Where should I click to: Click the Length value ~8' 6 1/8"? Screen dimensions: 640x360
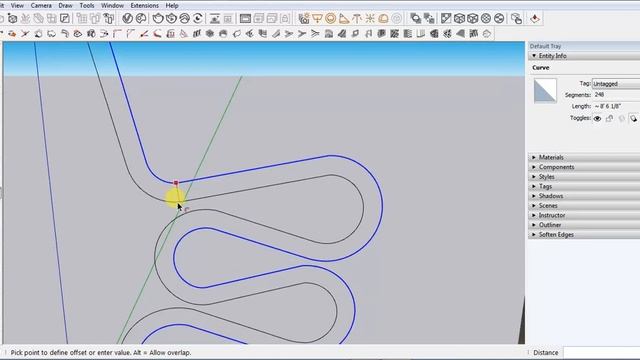pos(608,106)
